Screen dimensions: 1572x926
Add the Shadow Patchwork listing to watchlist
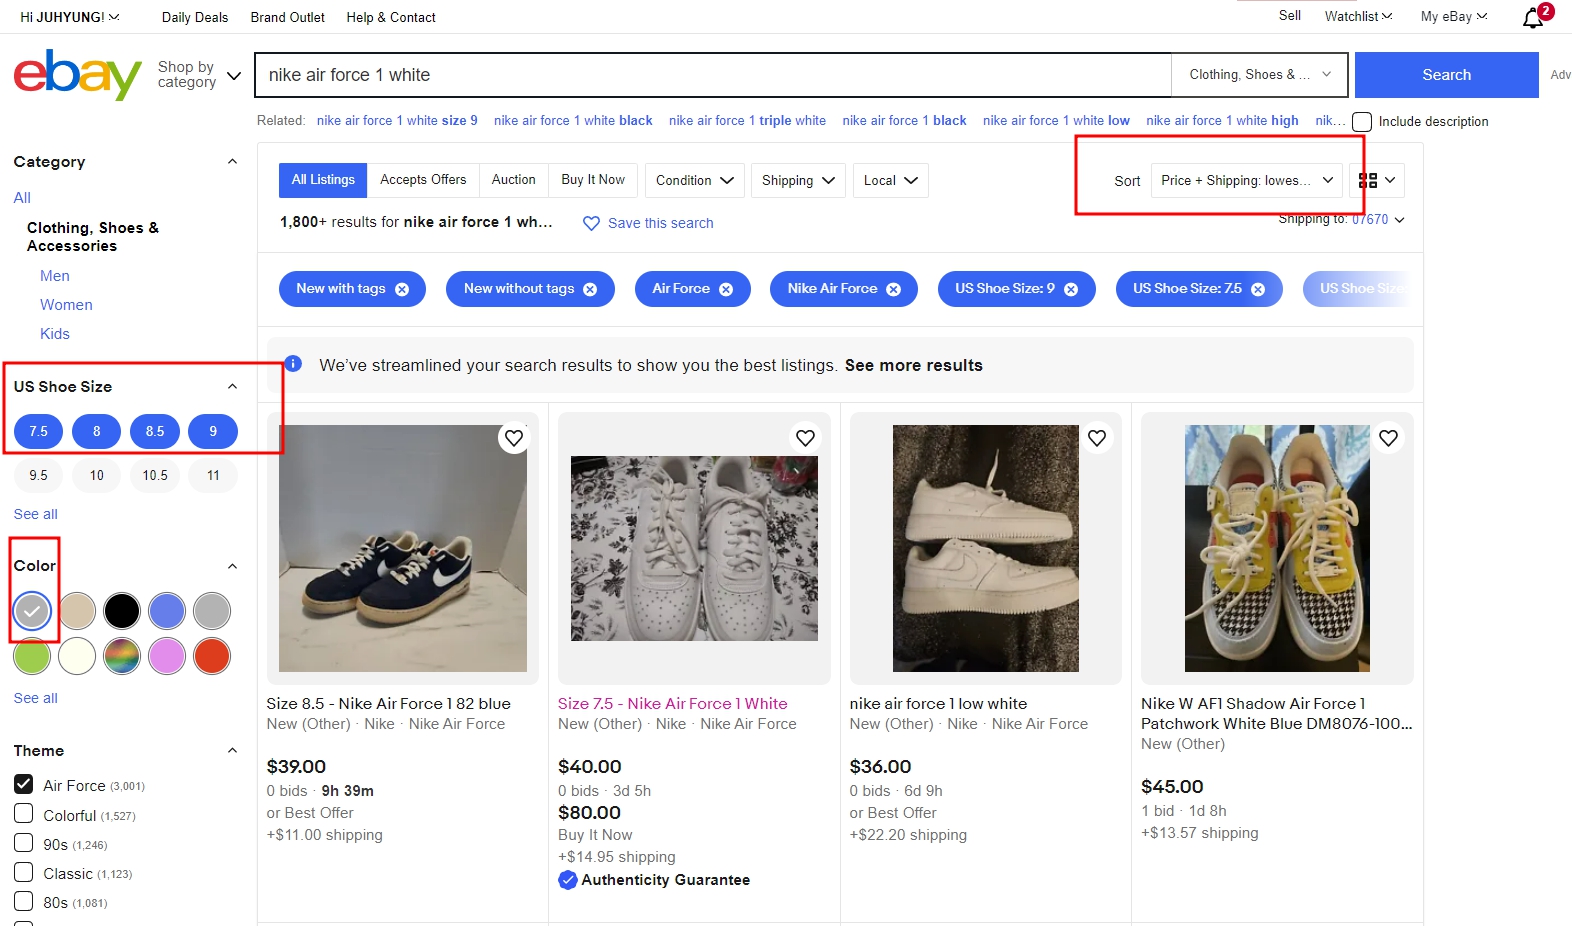[1388, 438]
